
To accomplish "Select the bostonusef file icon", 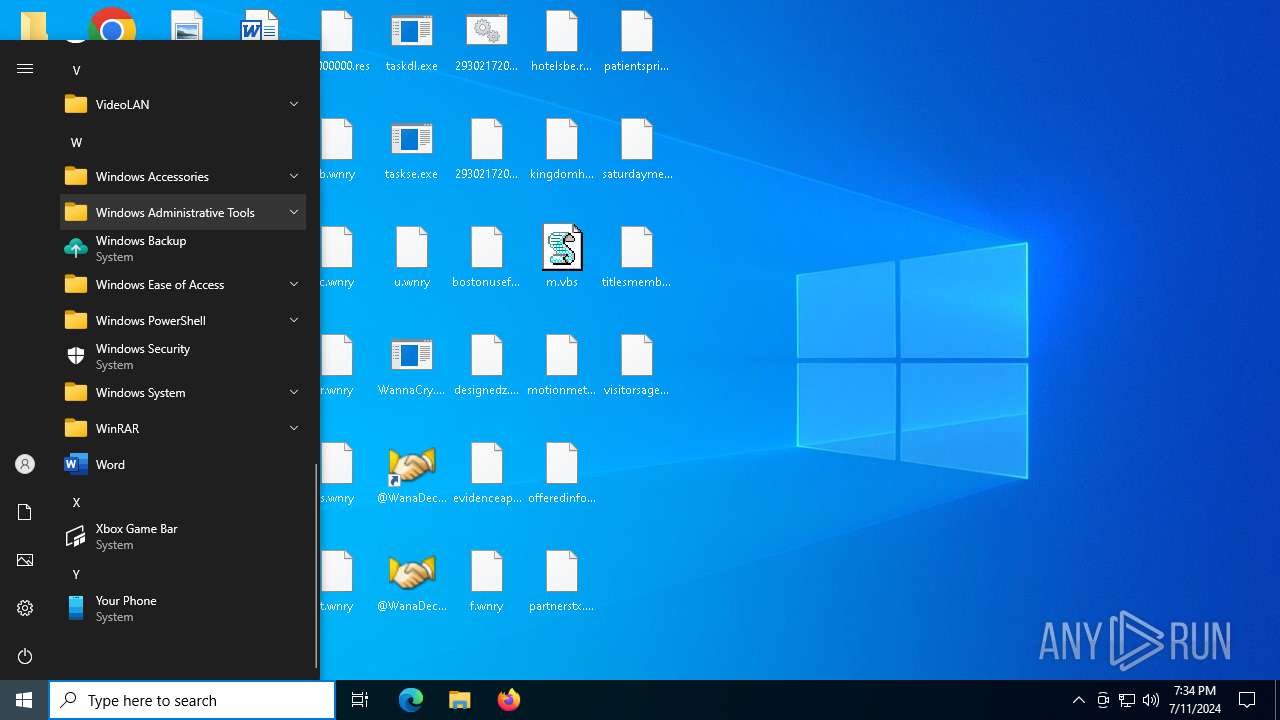I will point(487,258).
